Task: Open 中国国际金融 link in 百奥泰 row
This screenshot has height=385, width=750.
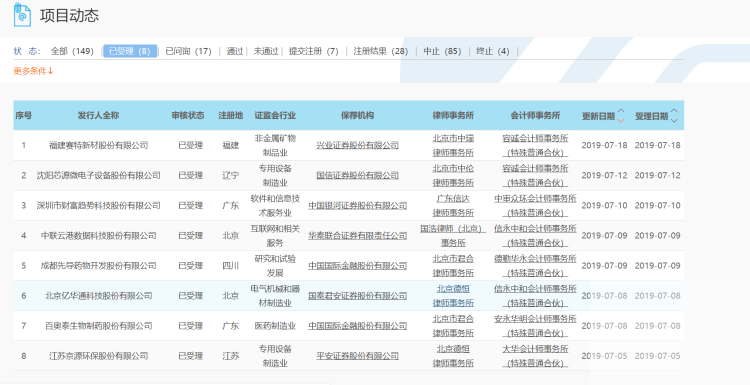Action: (x=357, y=326)
